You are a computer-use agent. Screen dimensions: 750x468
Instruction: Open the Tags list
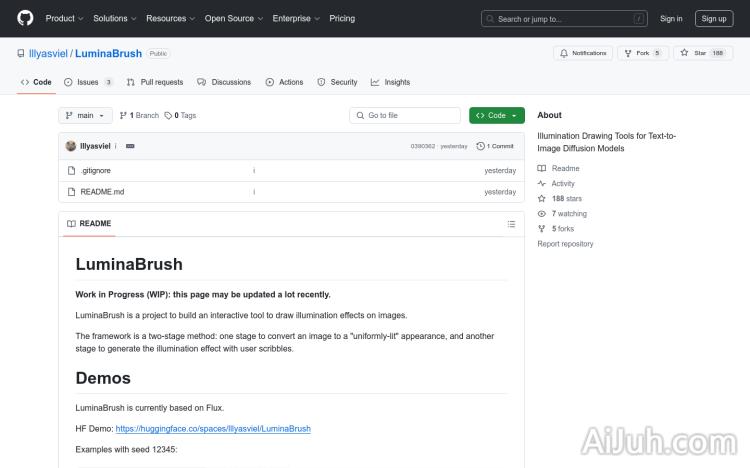click(x=181, y=116)
